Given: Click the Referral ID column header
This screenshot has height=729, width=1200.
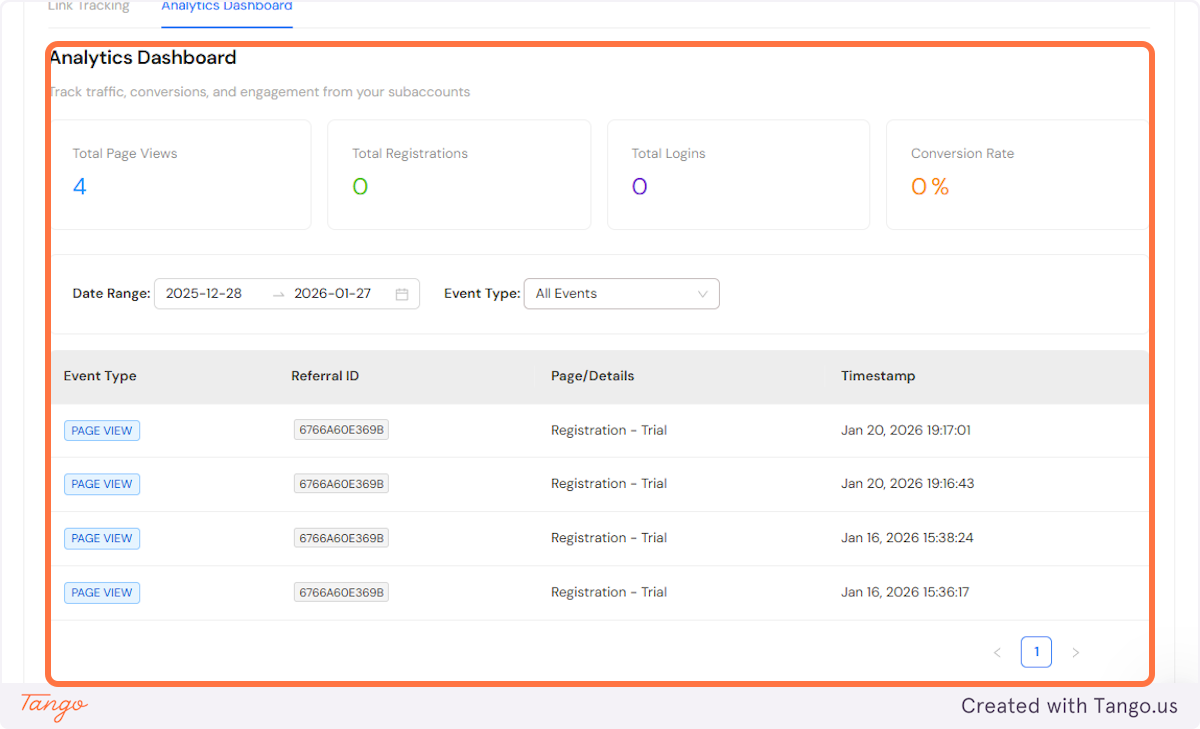Looking at the screenshot, I should pyautogui.click(x=325, y=376).
